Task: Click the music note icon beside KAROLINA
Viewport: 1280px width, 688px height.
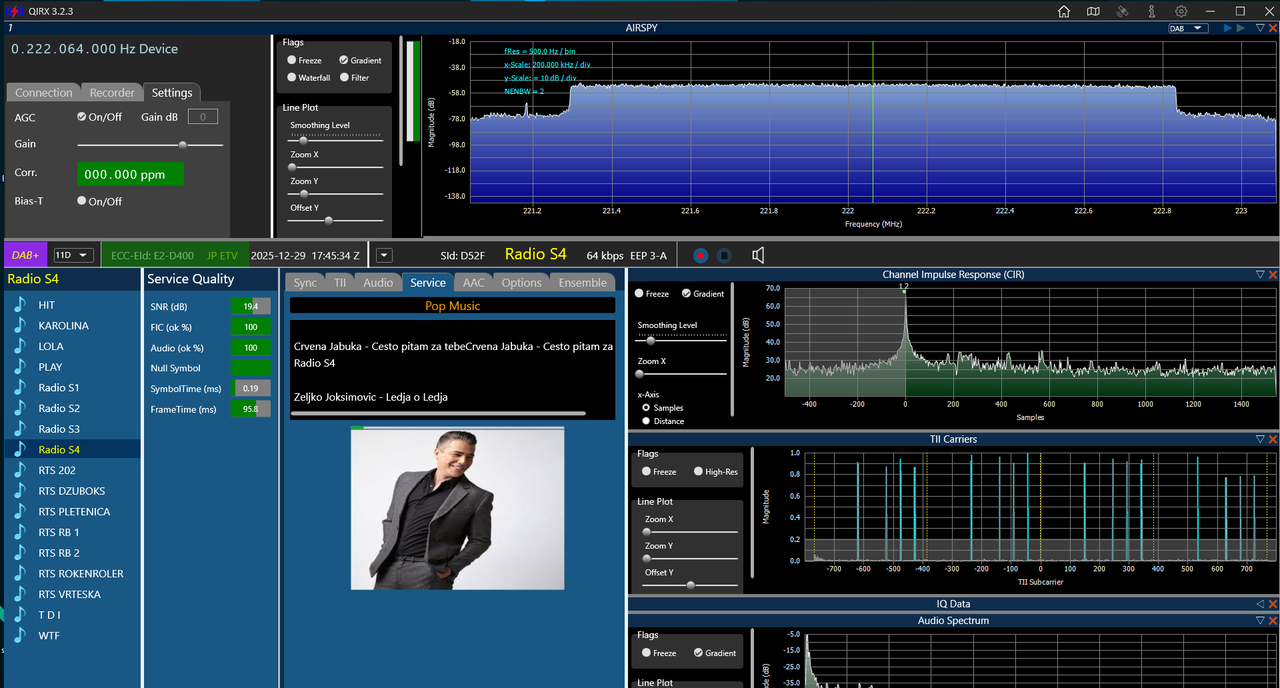Action: pos(20,325)
